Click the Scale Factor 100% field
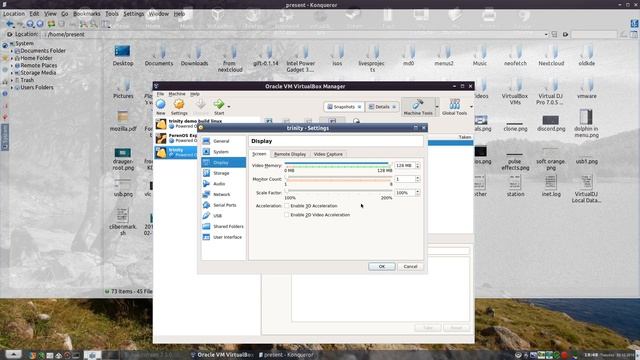Image resolution: width=640 pixels, height=360 pixels. click(x=404, y=192)
